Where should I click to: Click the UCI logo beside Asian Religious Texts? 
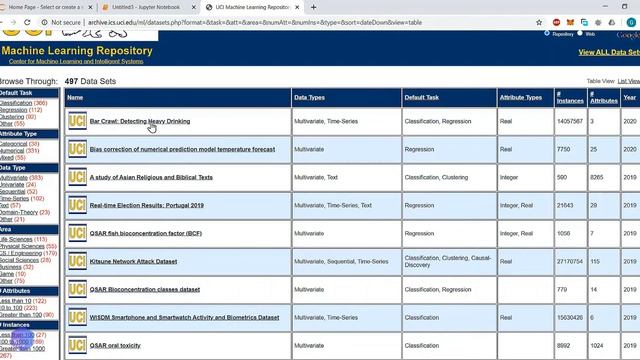coord(77,177)
